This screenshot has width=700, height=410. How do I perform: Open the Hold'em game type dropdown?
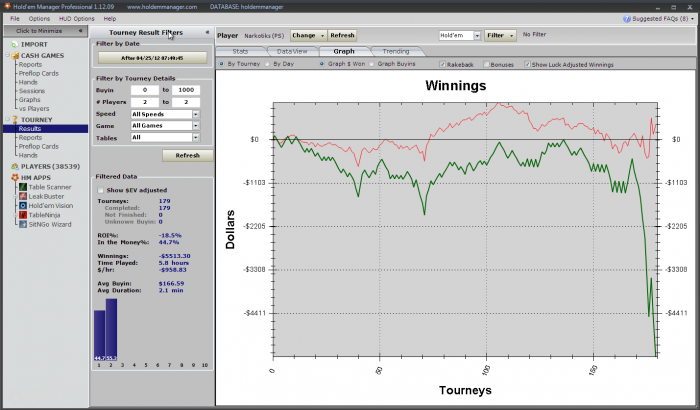tap(477, 35)
